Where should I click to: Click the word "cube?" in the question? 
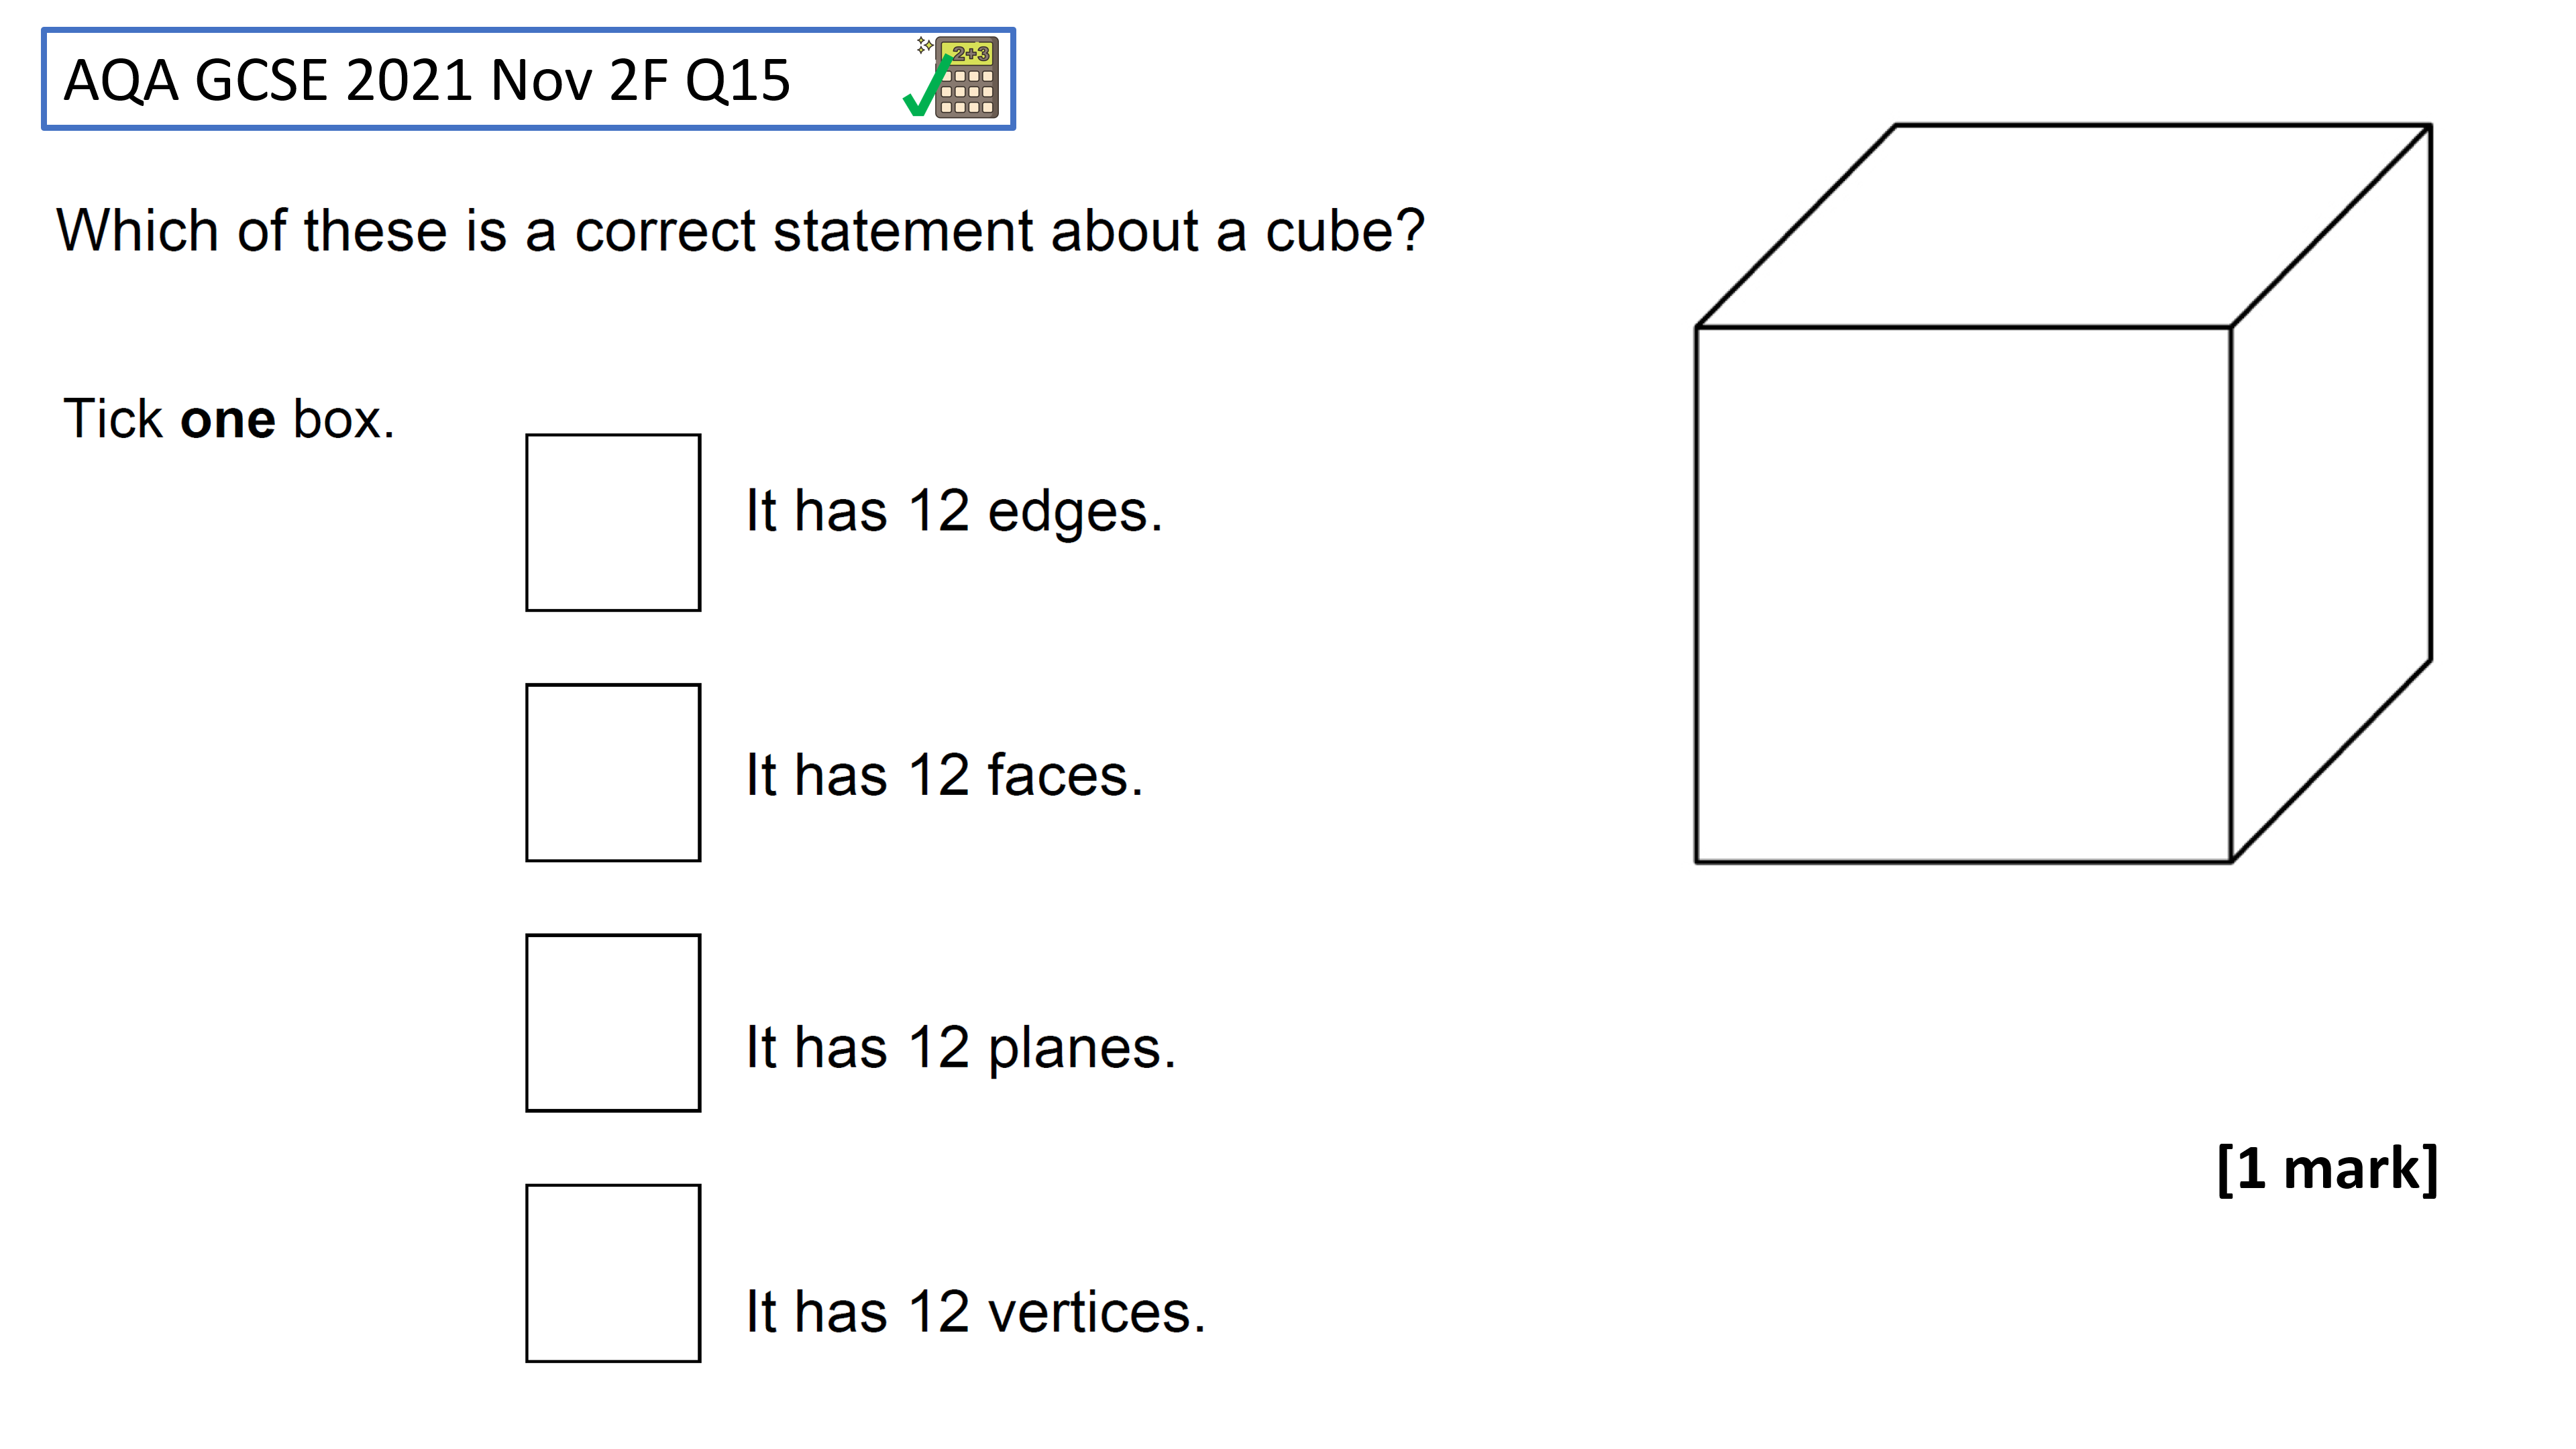pos(1345,231)
